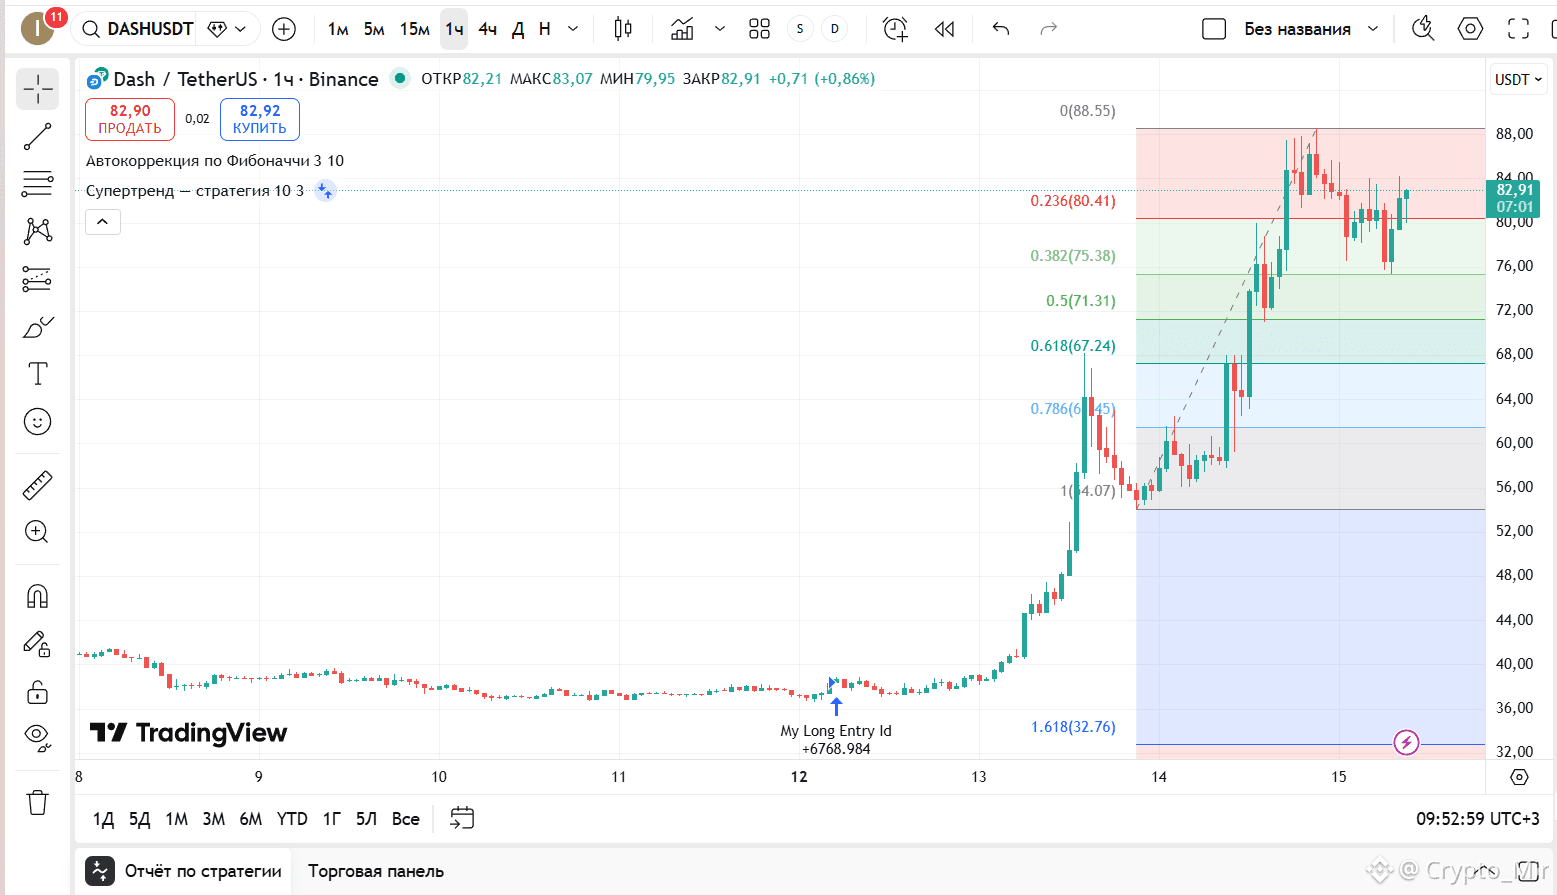Click the D circle toolbar button
Image resolution: width=1557 pixels, height=895 pixels.
835,29
